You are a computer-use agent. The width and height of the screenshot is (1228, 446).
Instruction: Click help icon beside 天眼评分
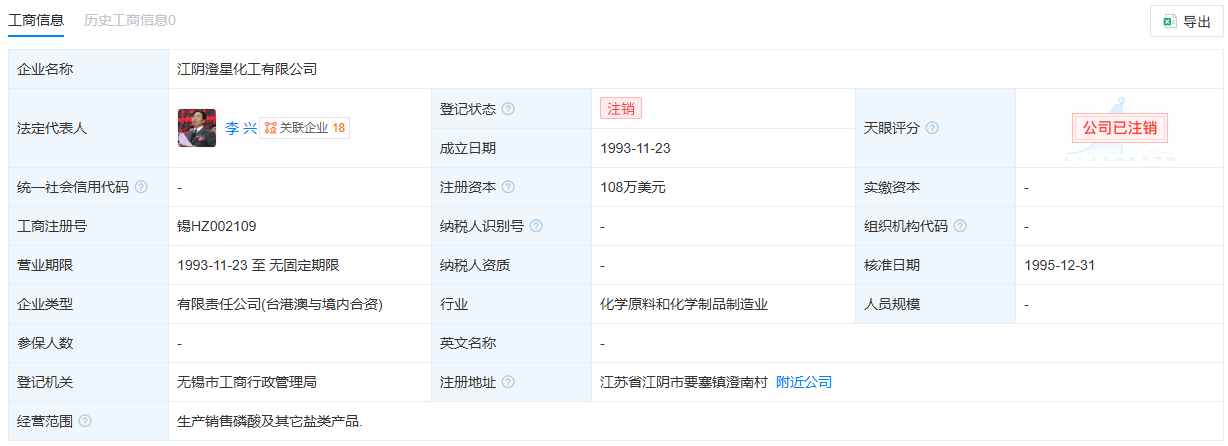(x=932, y=128)
